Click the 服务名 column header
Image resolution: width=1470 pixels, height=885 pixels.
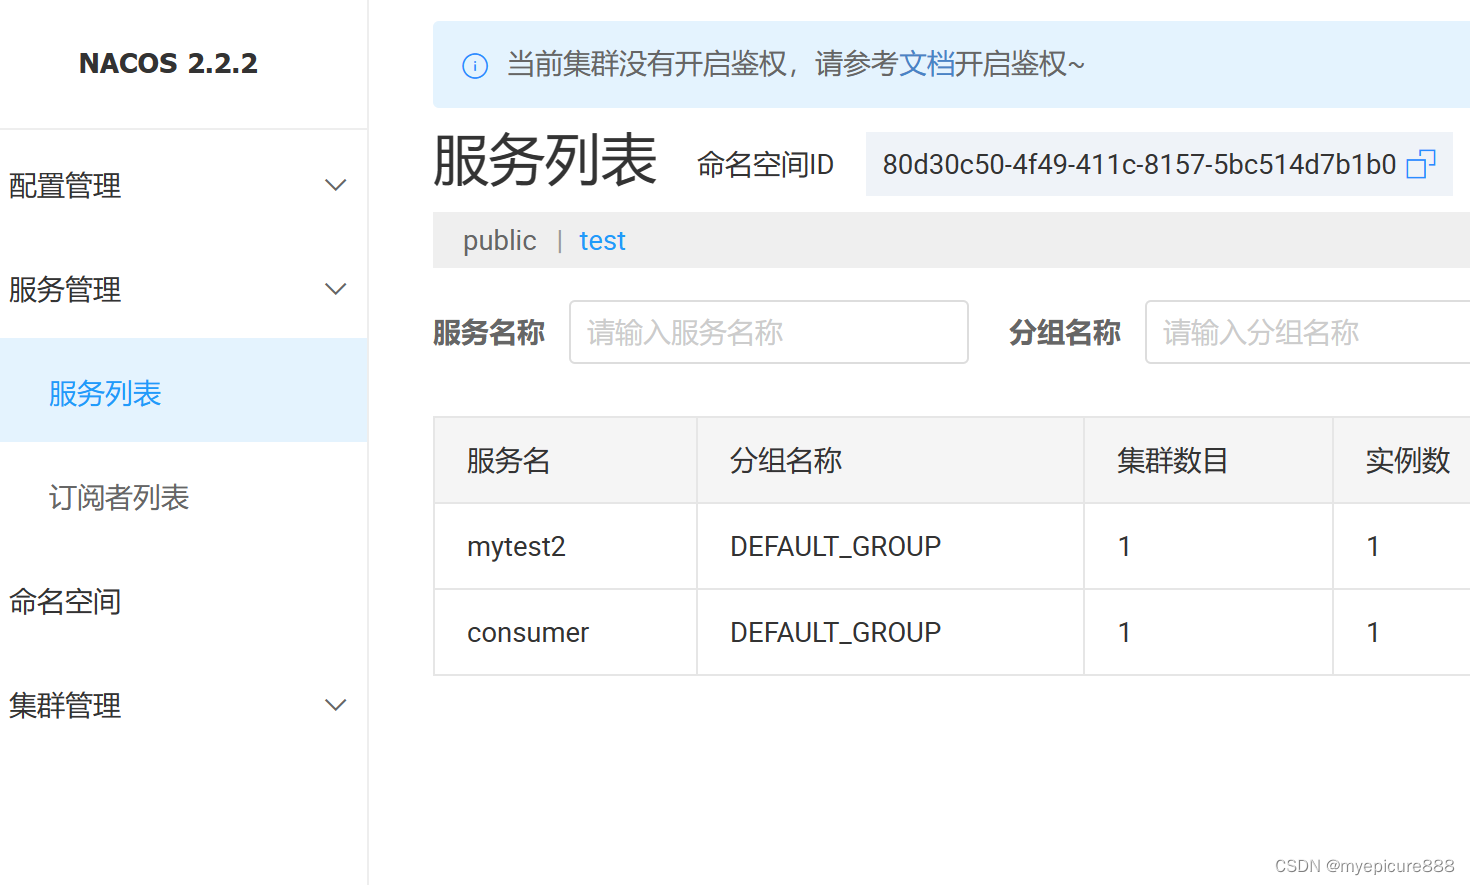point(508,460)
